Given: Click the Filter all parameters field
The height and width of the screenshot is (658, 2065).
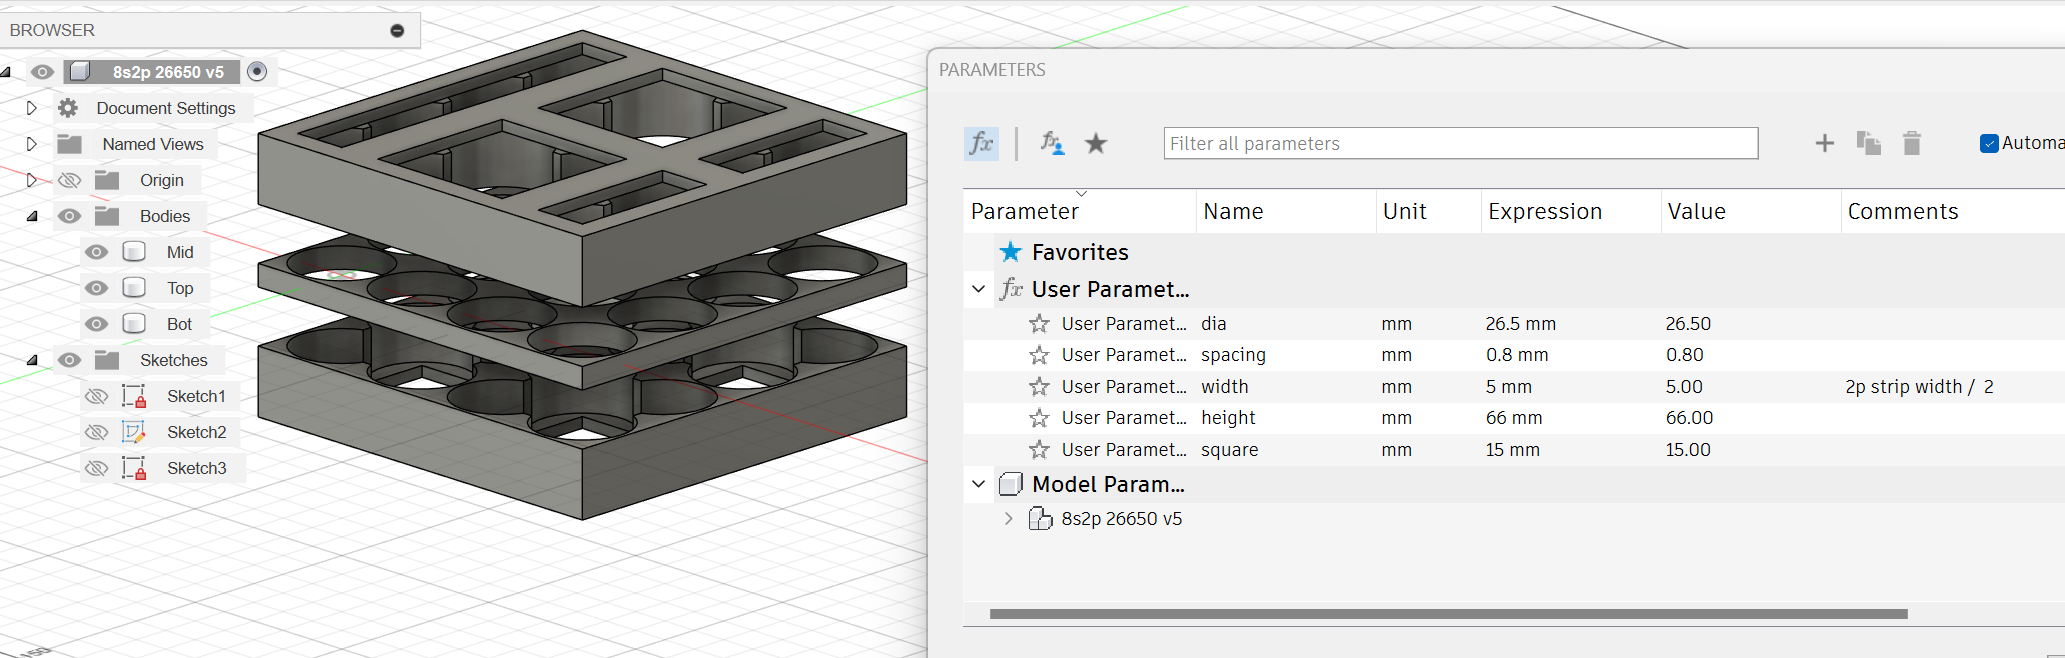Looking at the screenshot, I should click(x=1461, y=143).
